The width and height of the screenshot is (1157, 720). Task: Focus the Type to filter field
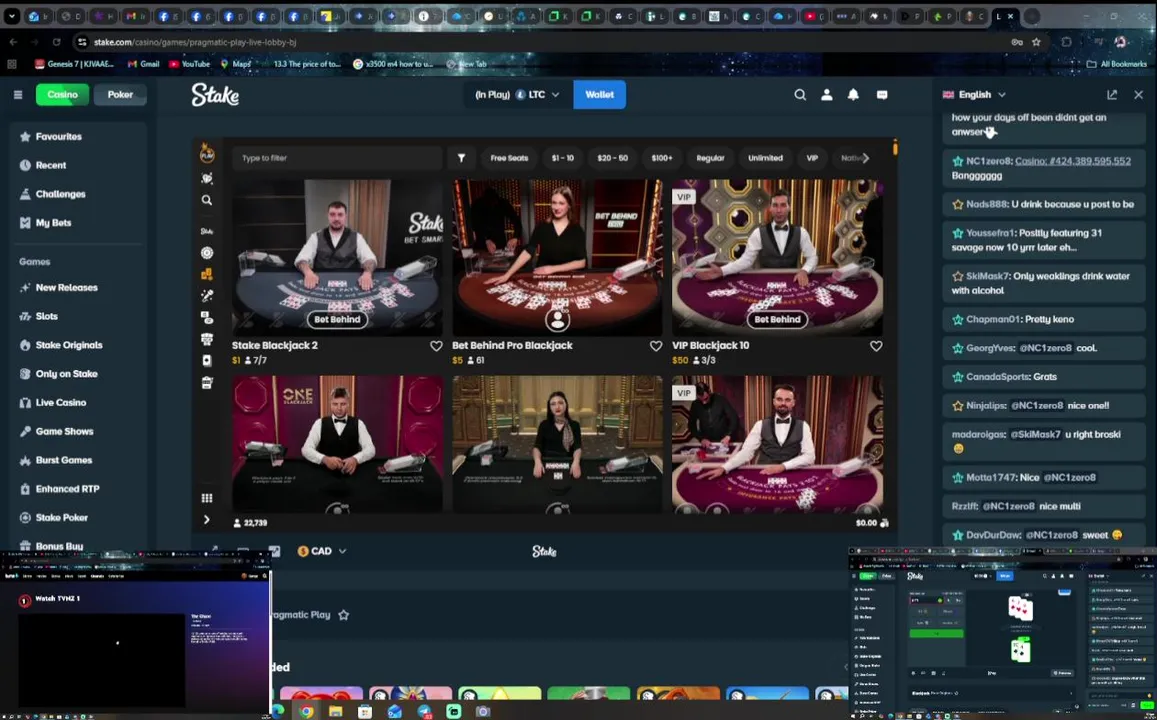click(337, 158)
